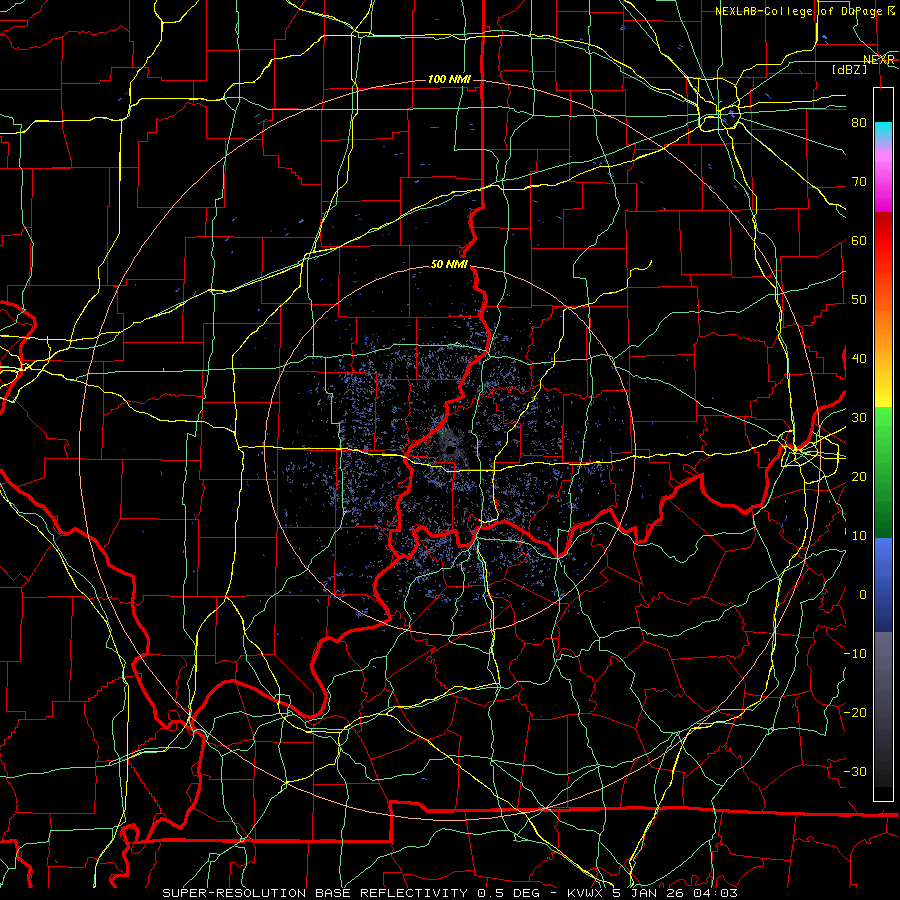Click the 100 NMI range ring label

[x=449, y=79]
